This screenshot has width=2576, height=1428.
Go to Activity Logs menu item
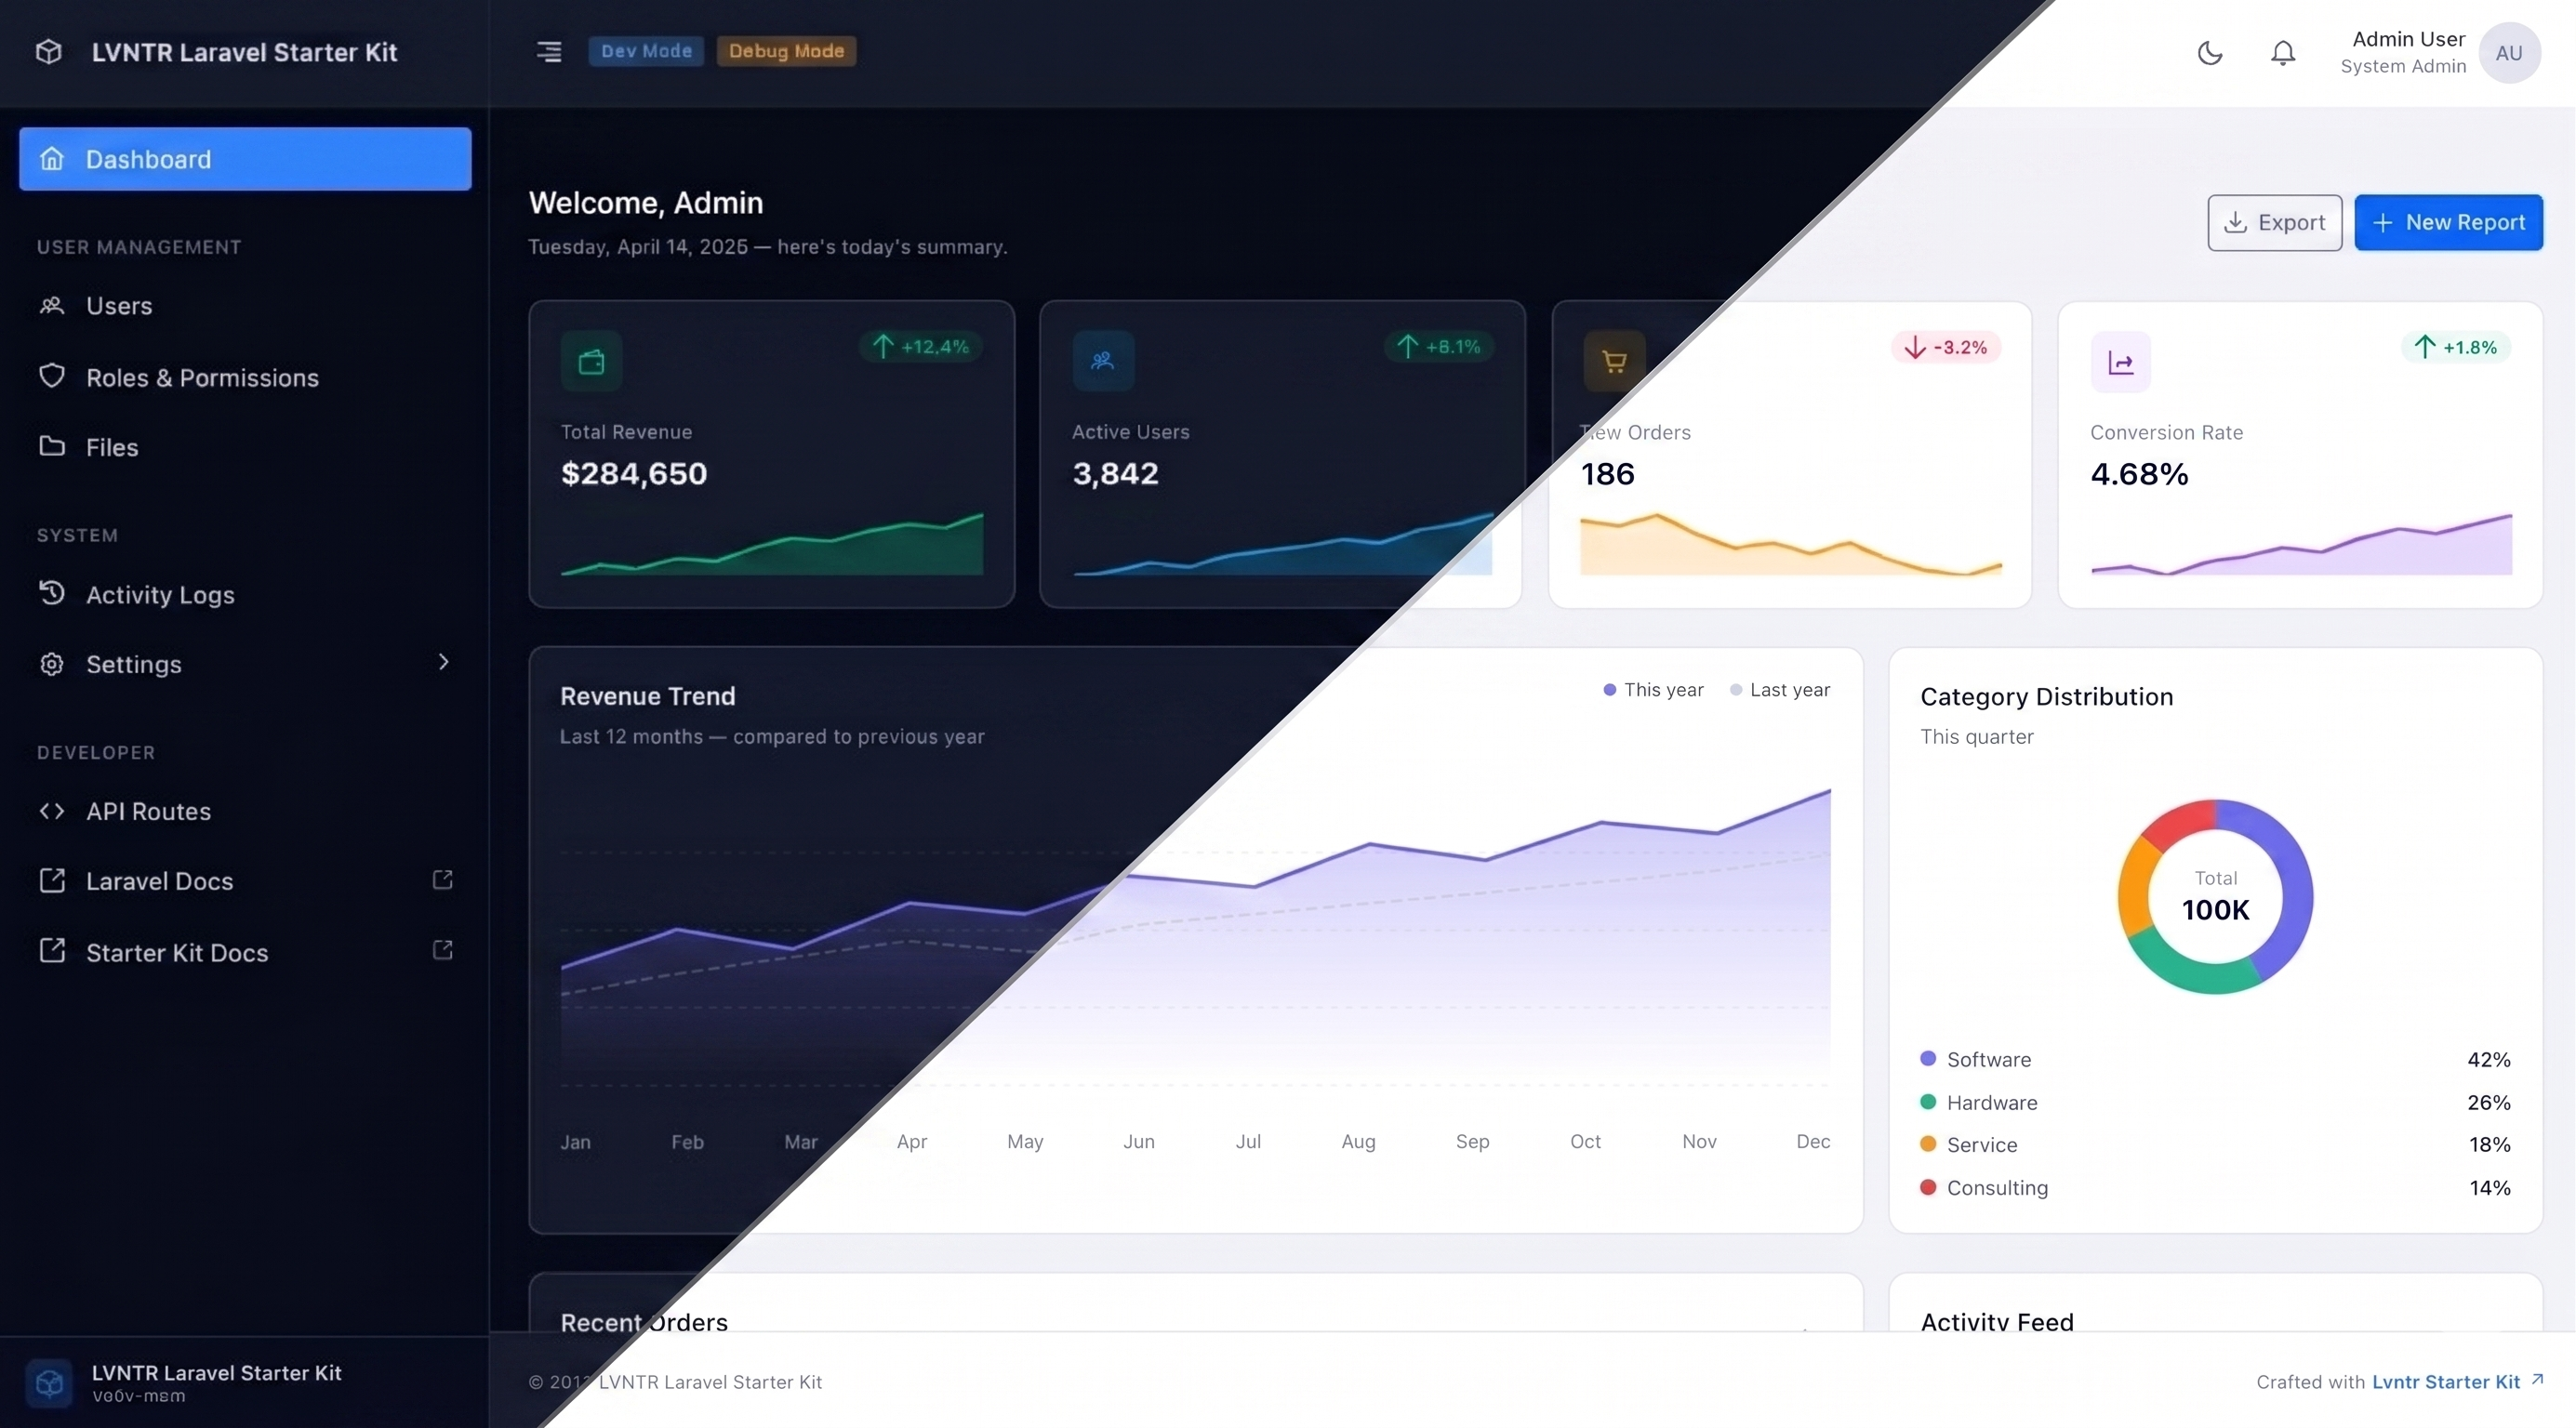coord(160,595)
